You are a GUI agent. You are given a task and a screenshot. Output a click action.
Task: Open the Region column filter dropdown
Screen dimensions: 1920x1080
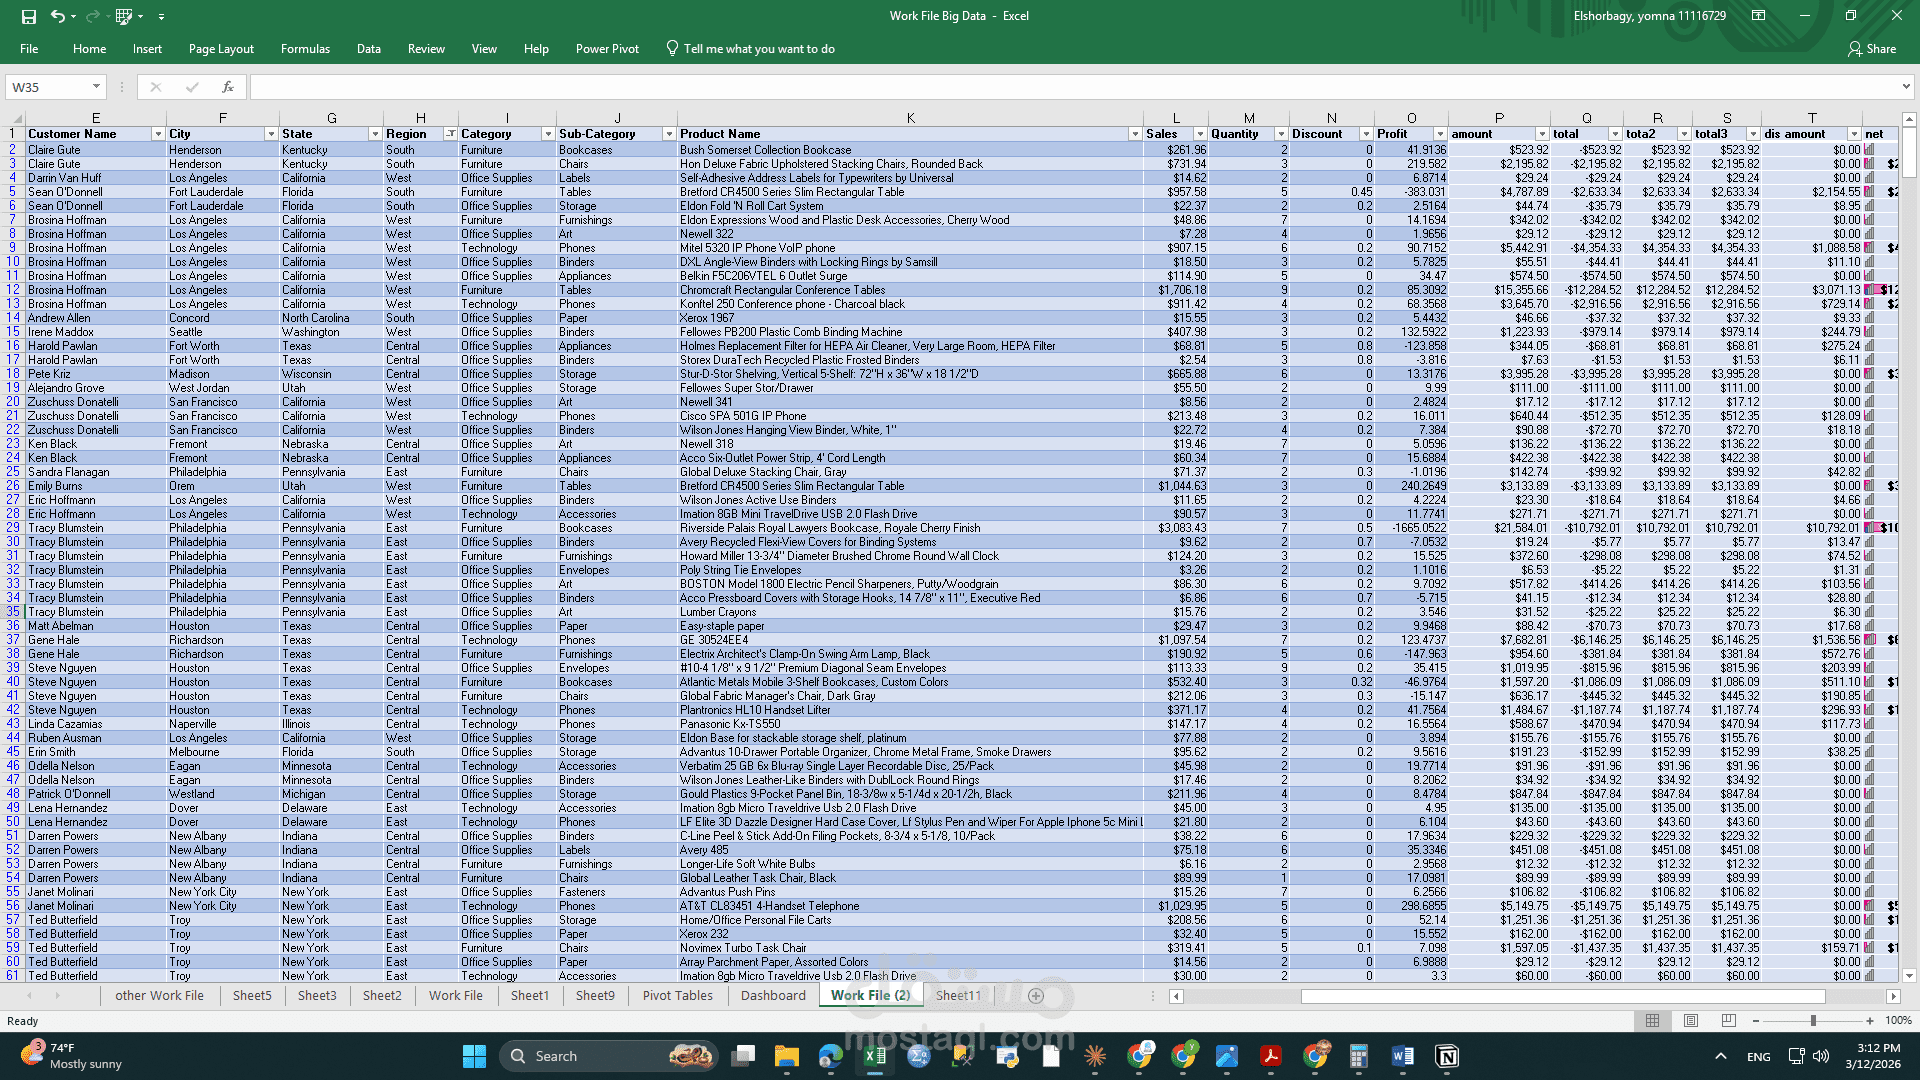tap(450, 134)
